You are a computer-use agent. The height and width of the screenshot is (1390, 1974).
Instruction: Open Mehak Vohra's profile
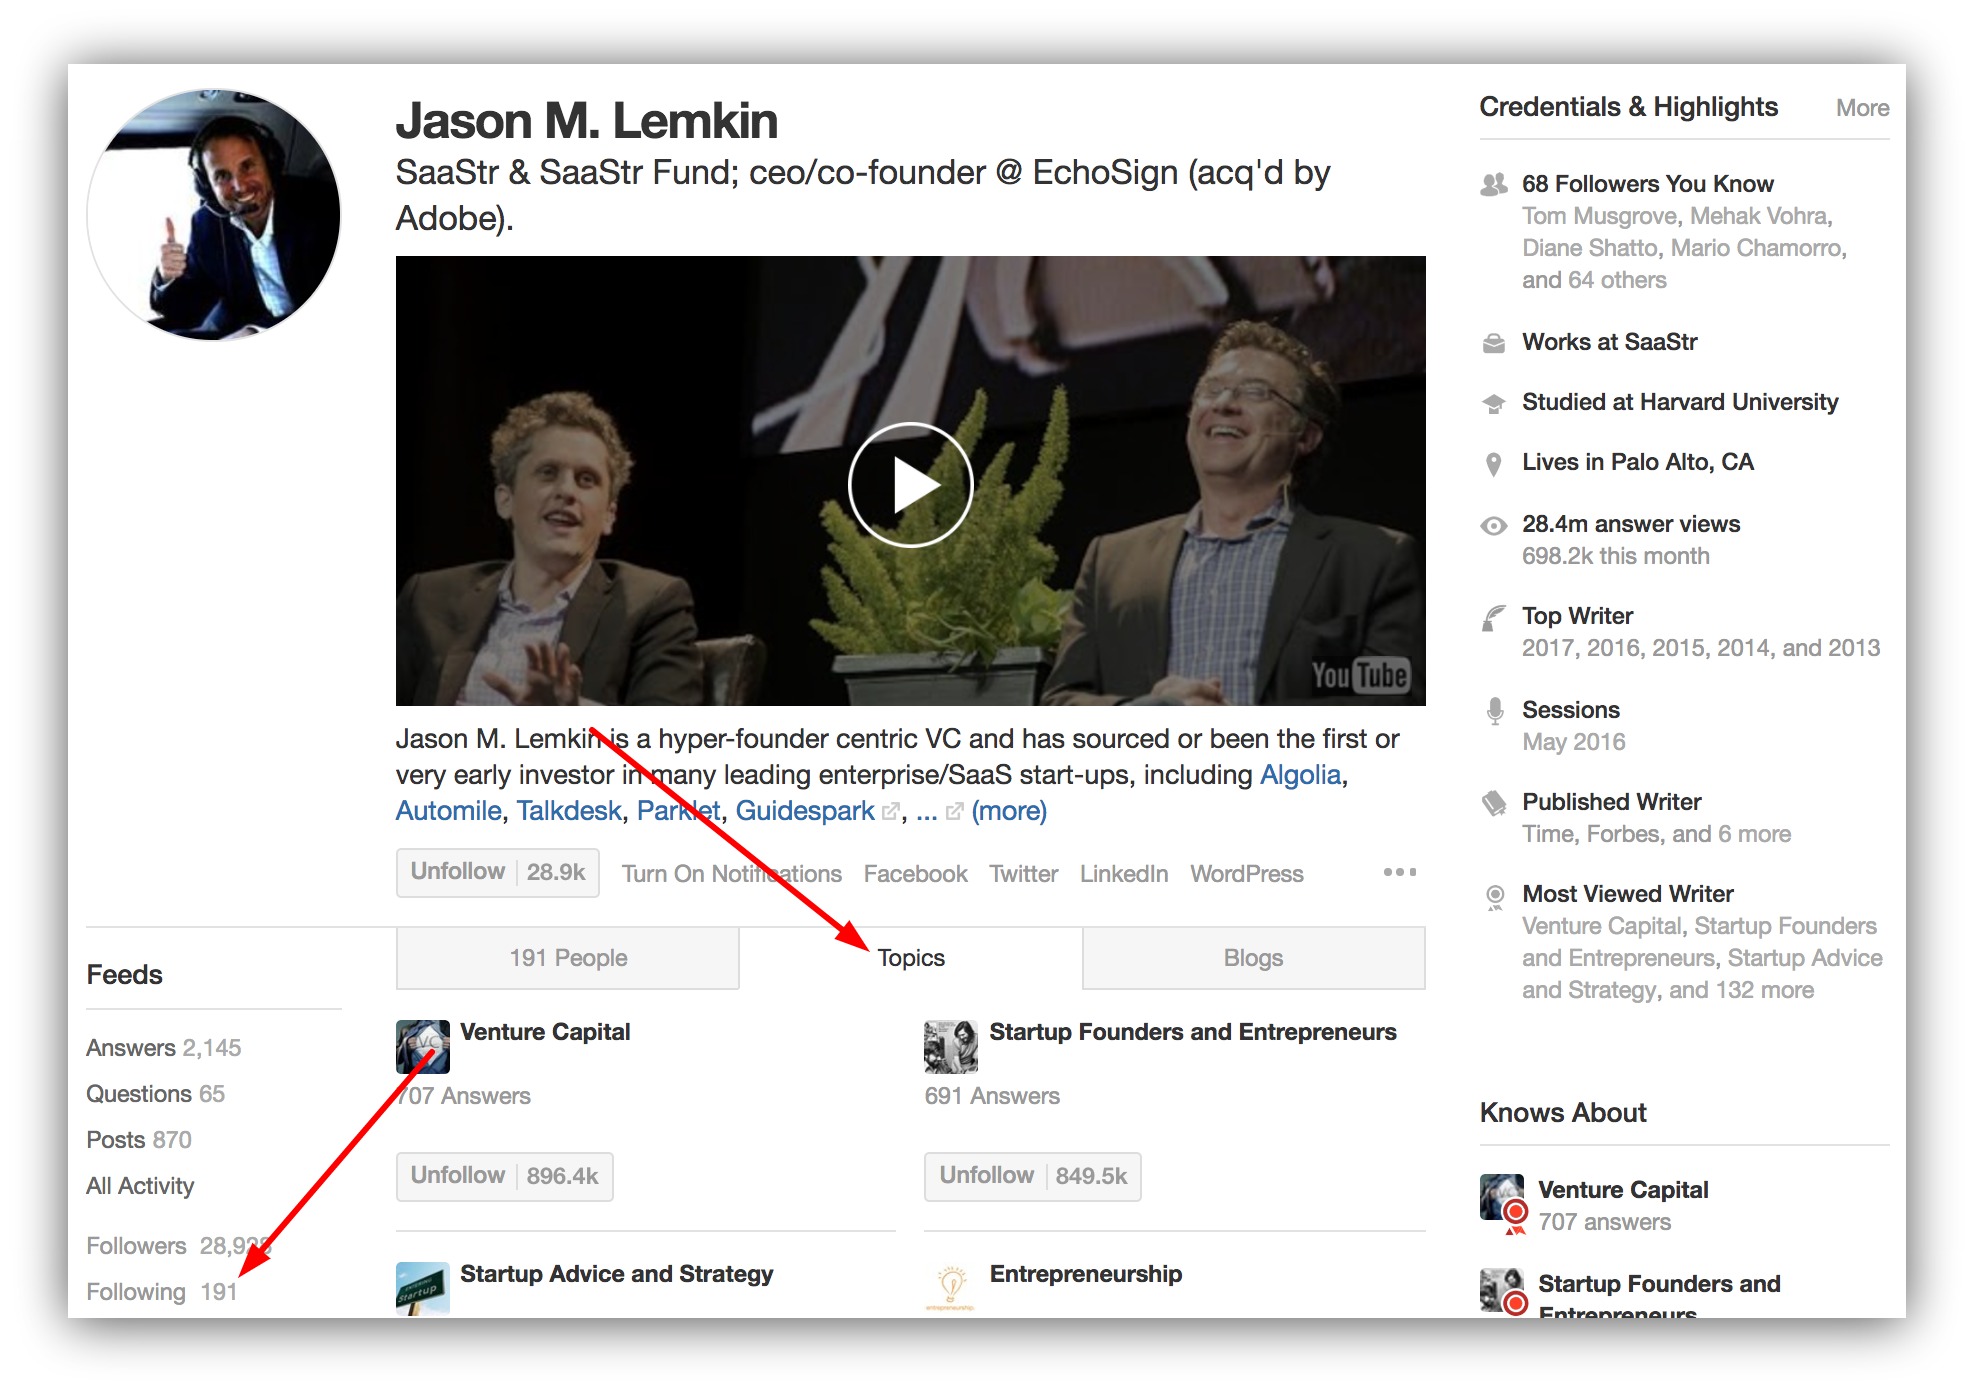[x=1760, y=216]
